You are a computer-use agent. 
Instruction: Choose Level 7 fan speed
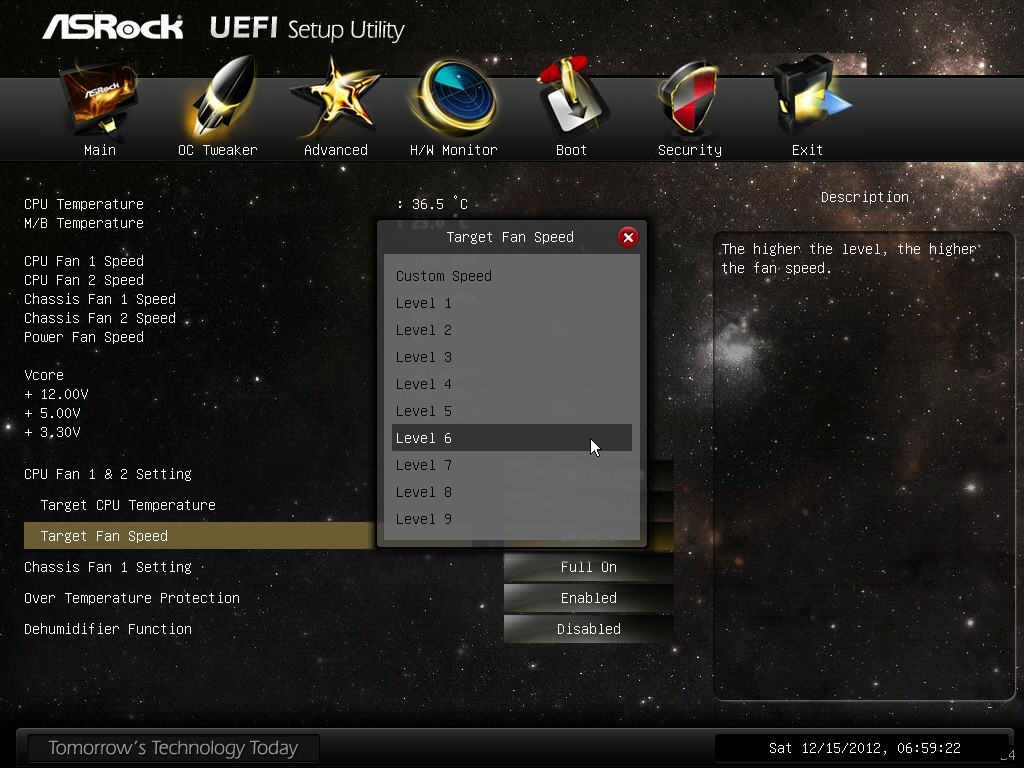pos(511,465)
